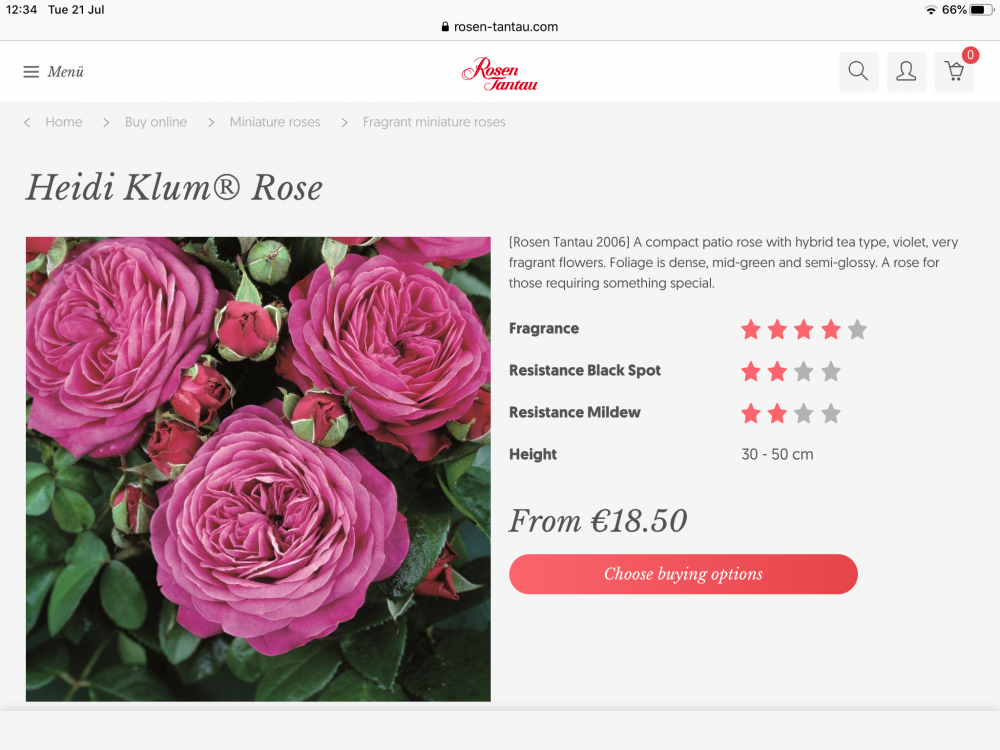Open the shopping cart icon

(x=954, y=71)
